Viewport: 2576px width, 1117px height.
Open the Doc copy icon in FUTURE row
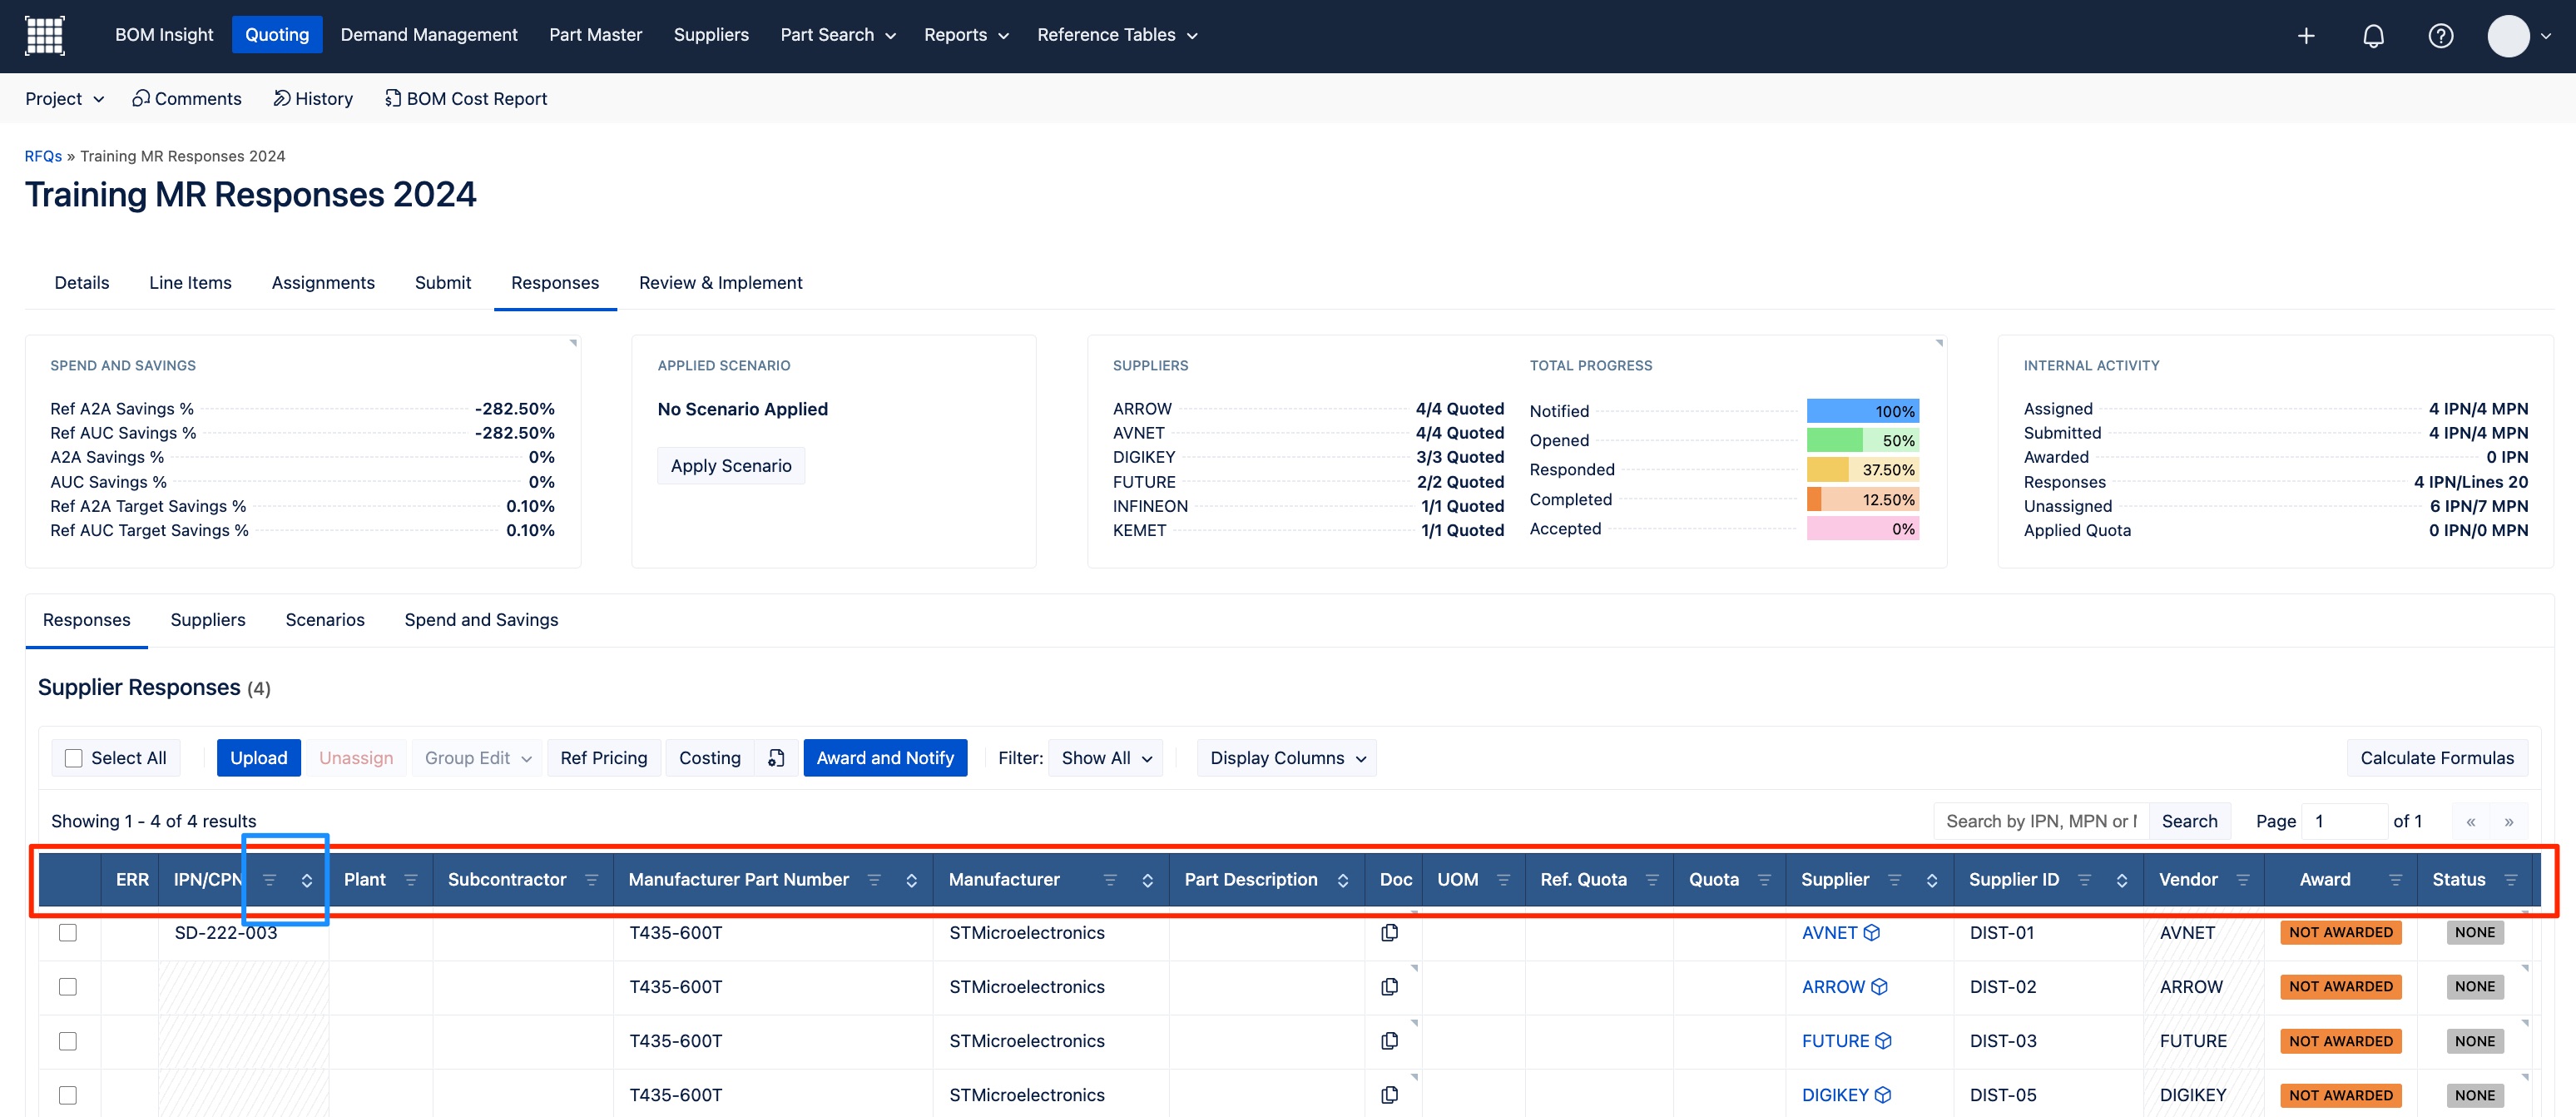click(1389, 1041)
